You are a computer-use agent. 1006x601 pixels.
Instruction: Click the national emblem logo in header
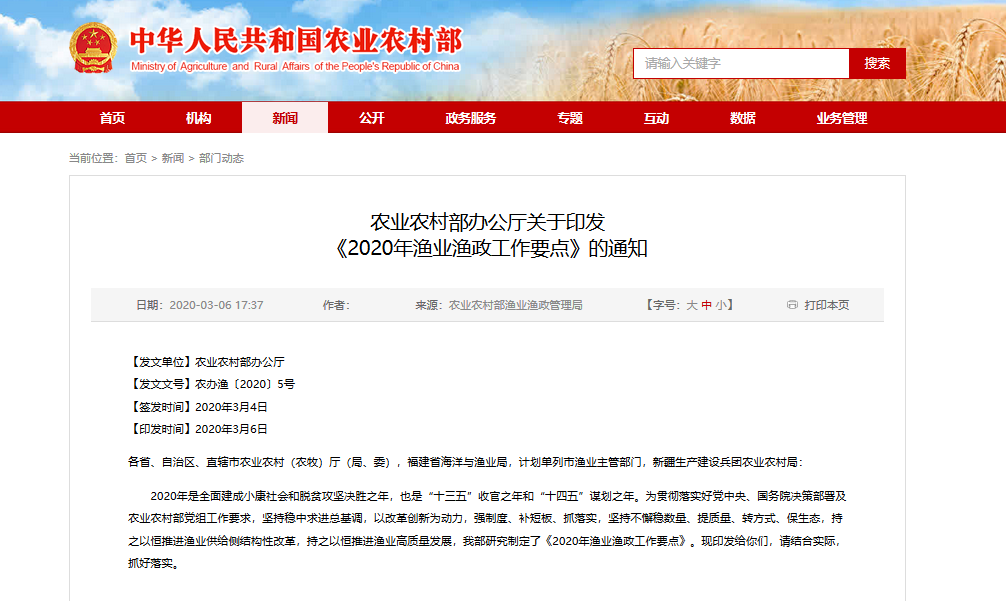pos(93,46)
